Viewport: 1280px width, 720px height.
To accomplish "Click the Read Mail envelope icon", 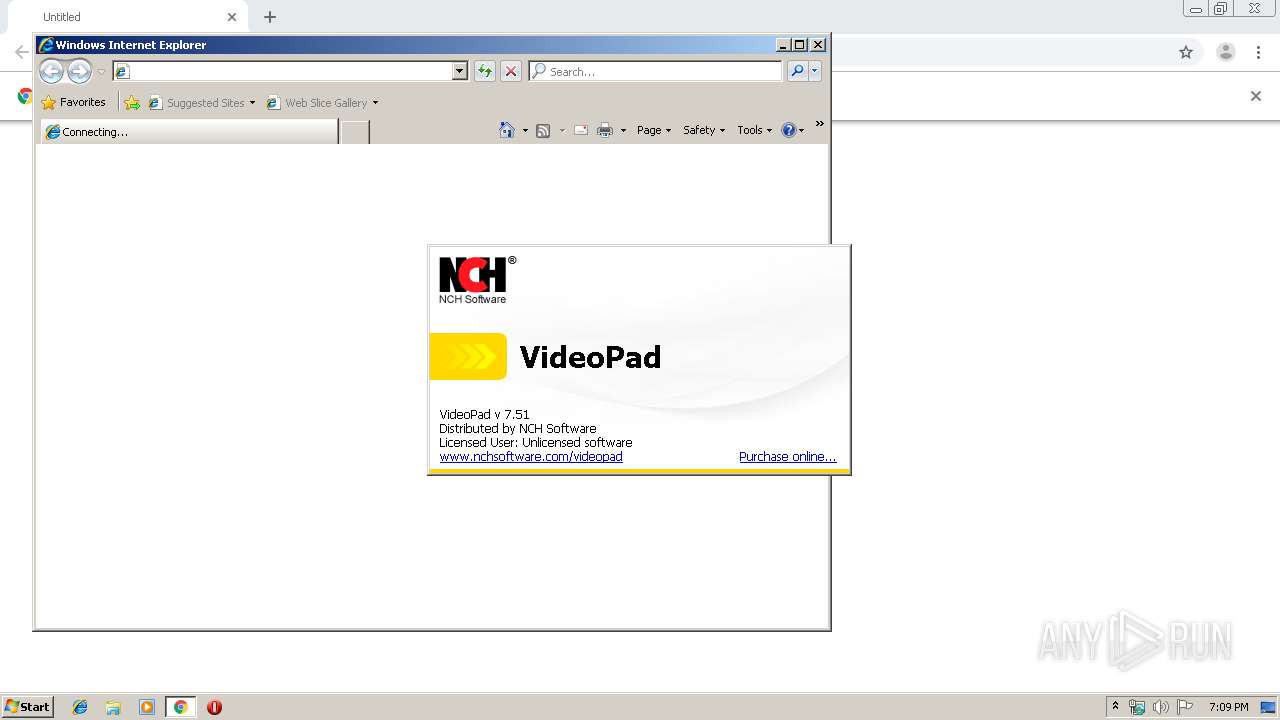I will (581, 130).
